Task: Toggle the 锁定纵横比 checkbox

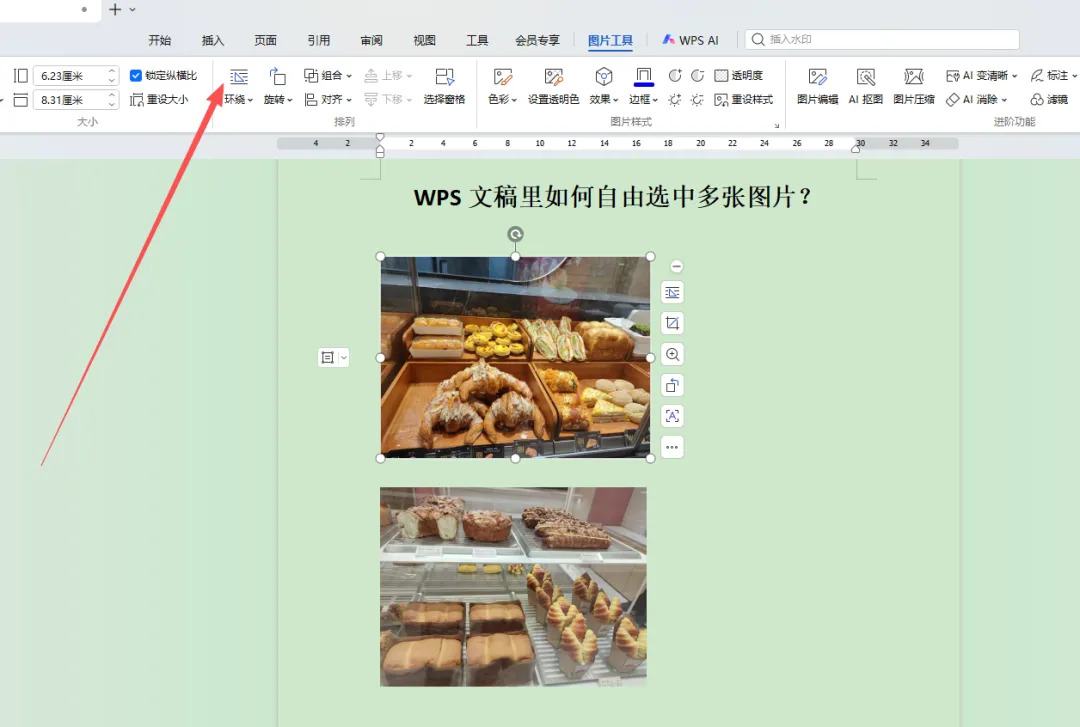Action: [136, 75]
